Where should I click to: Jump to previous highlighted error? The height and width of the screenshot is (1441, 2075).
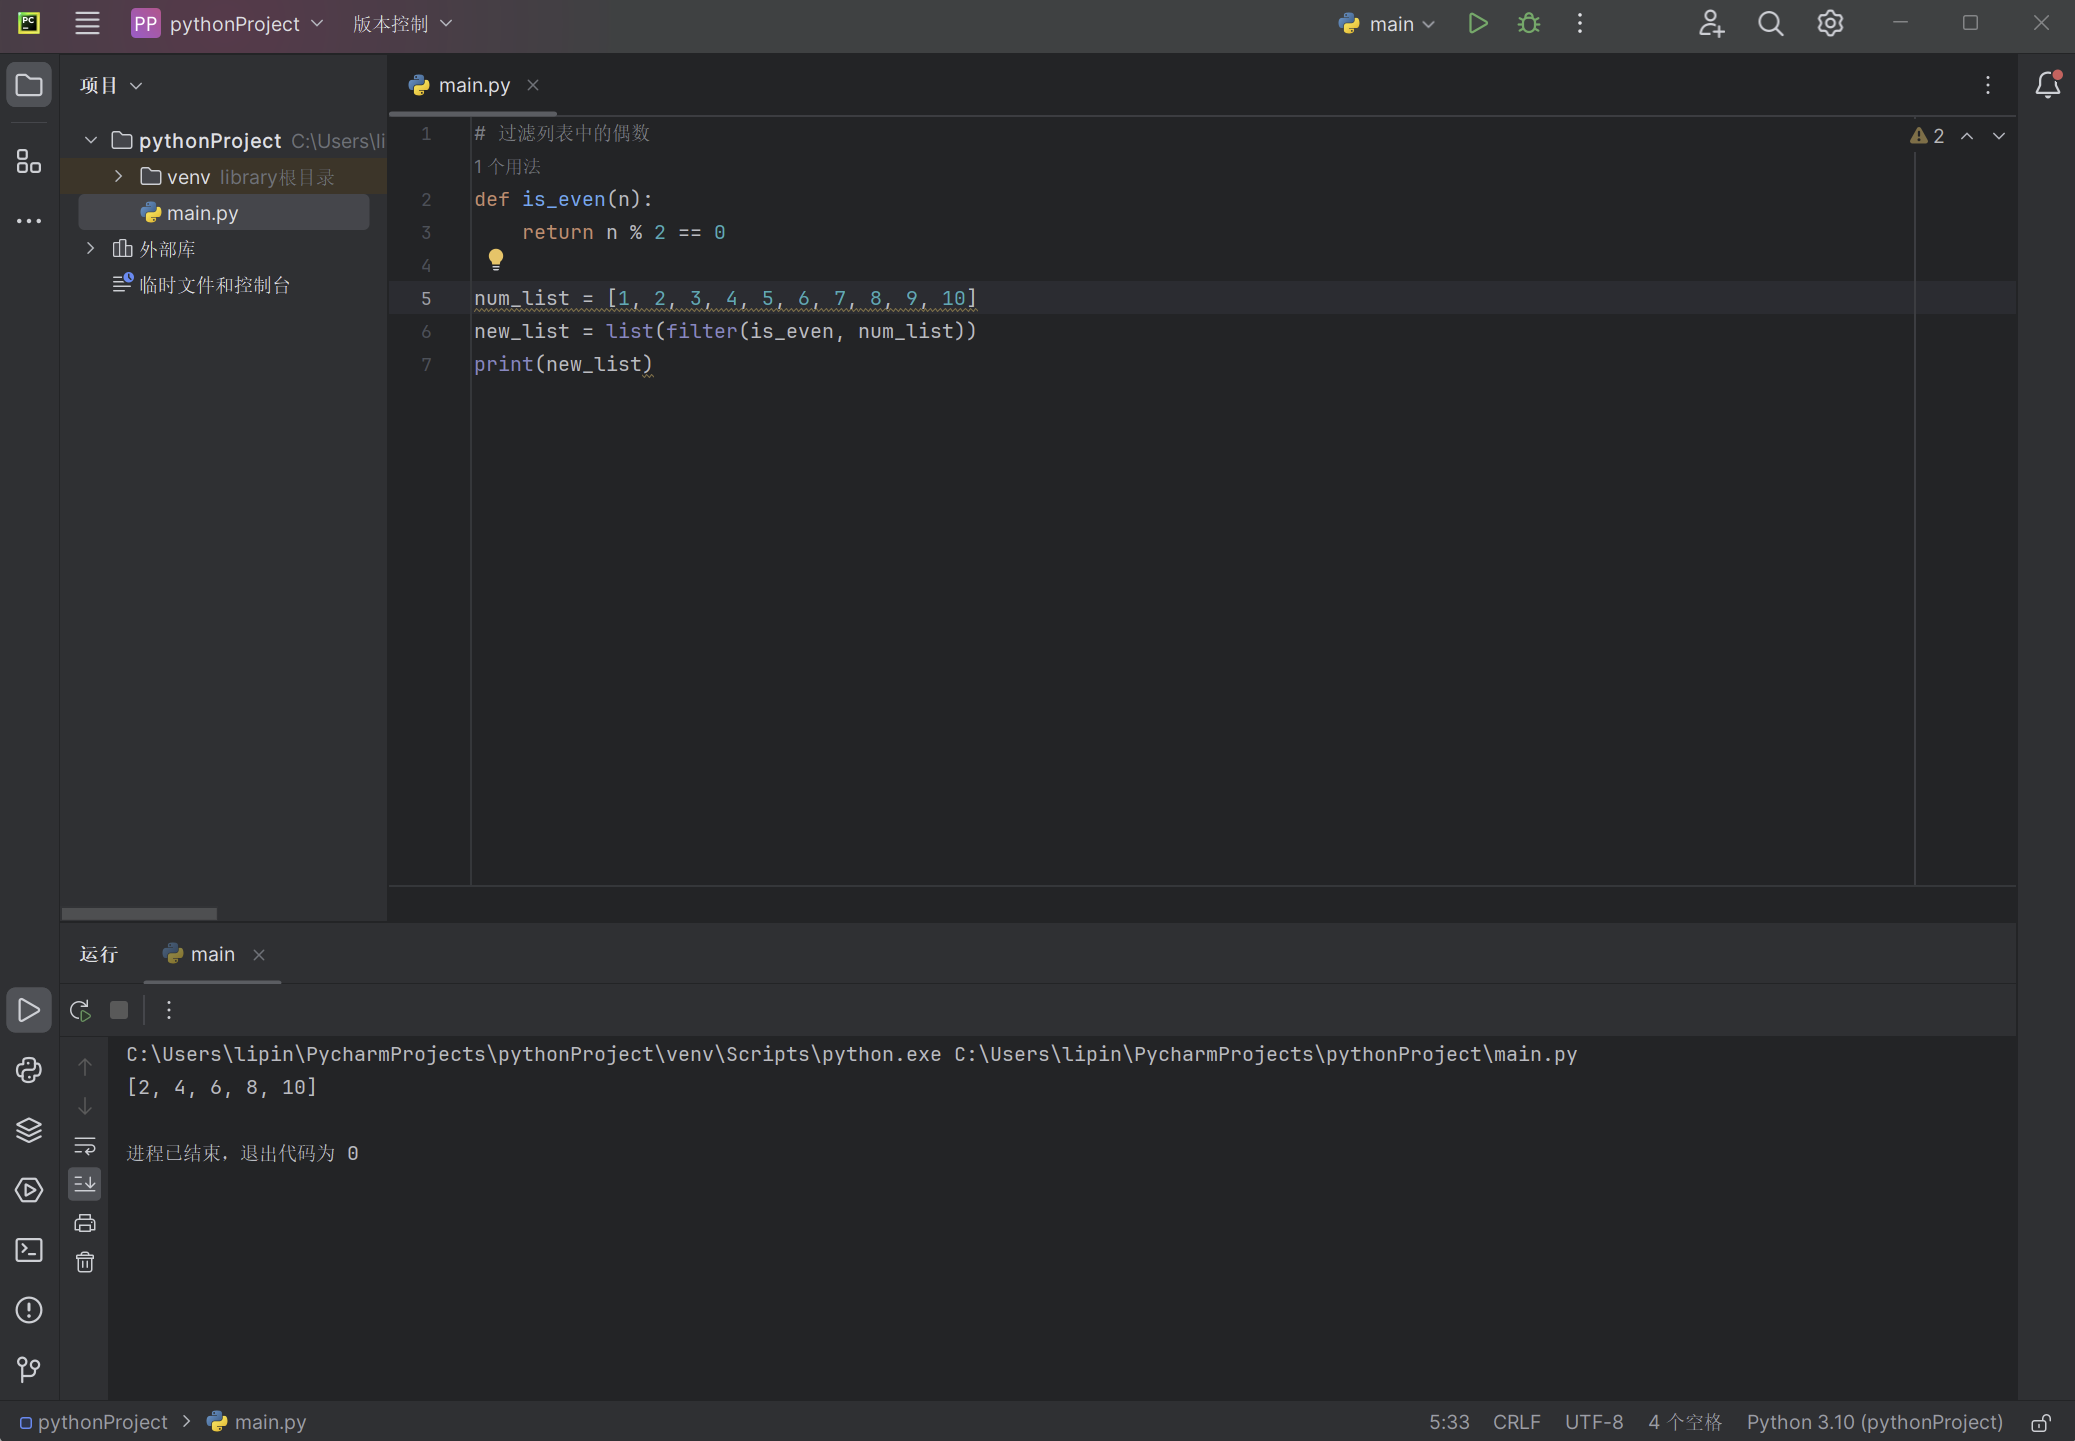pyautogui.click(x=1967, y=136)
